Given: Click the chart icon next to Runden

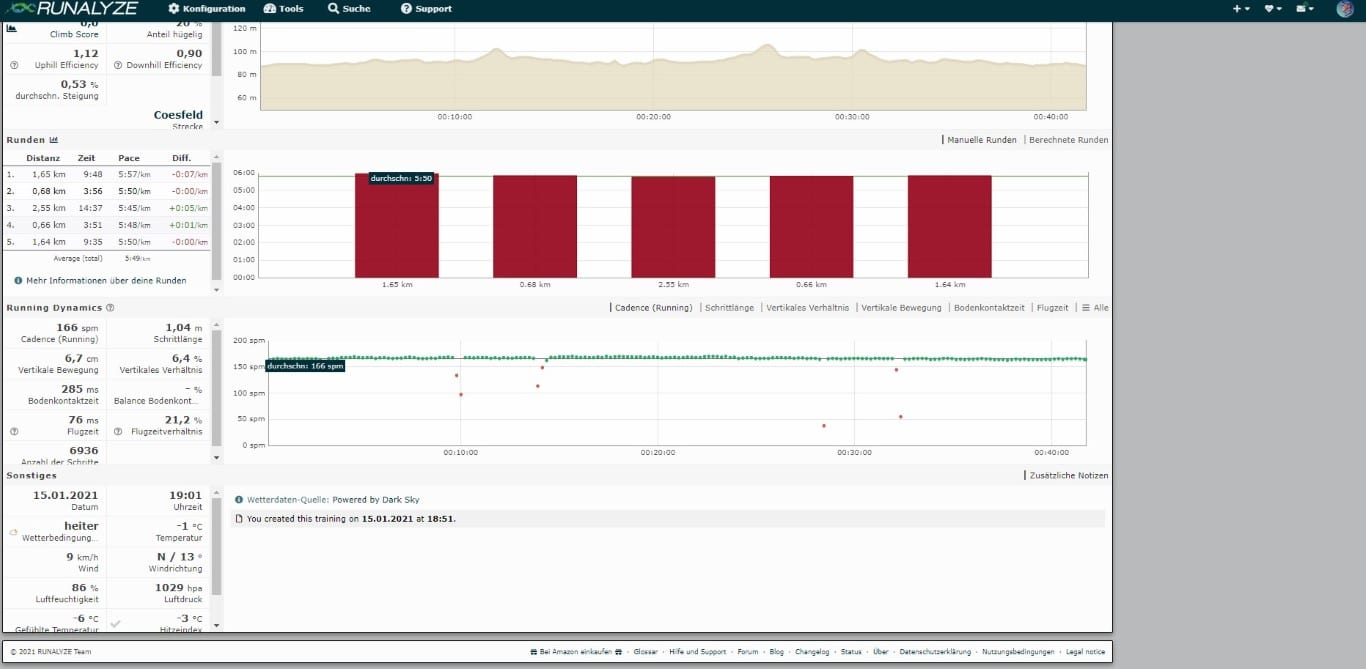Looking at the screenshot, I should tap(54, 141).
